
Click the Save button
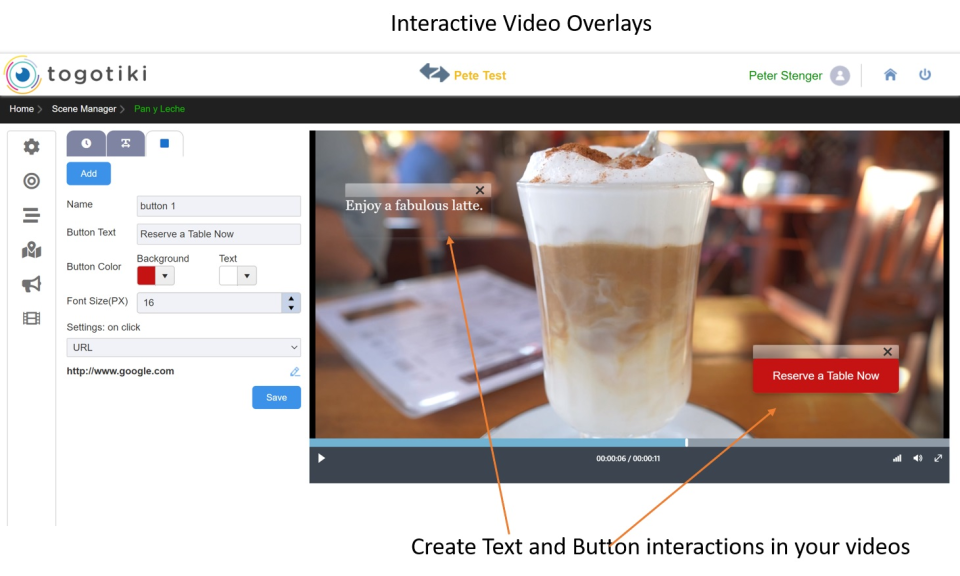click(x=276, y=397)
